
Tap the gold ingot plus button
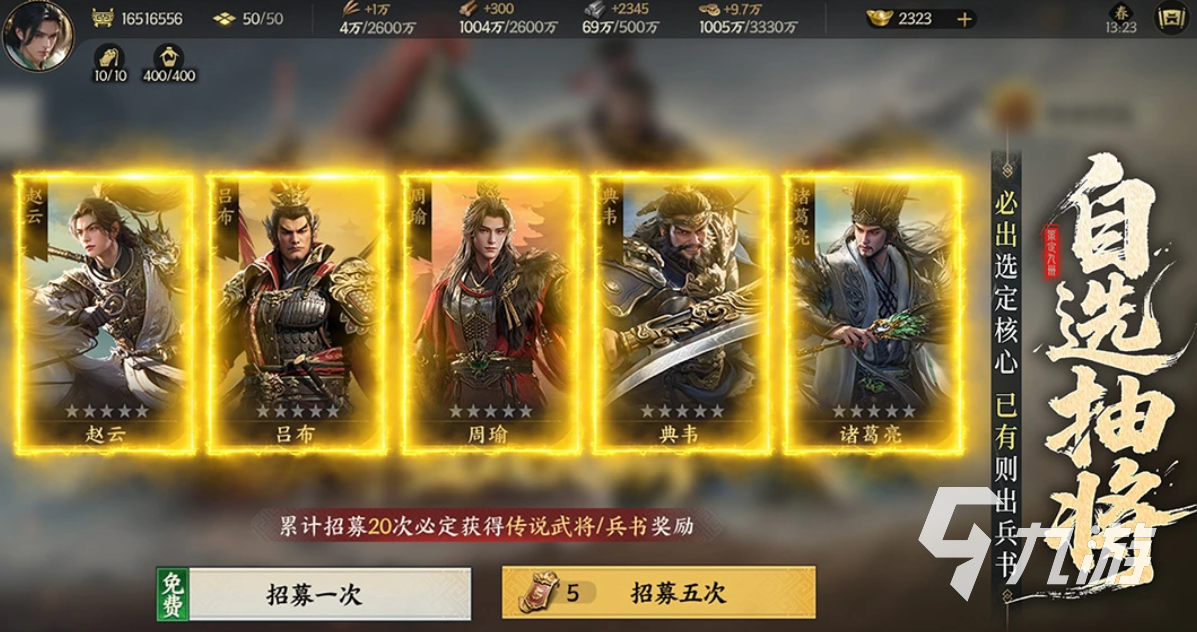click(964, 20)
